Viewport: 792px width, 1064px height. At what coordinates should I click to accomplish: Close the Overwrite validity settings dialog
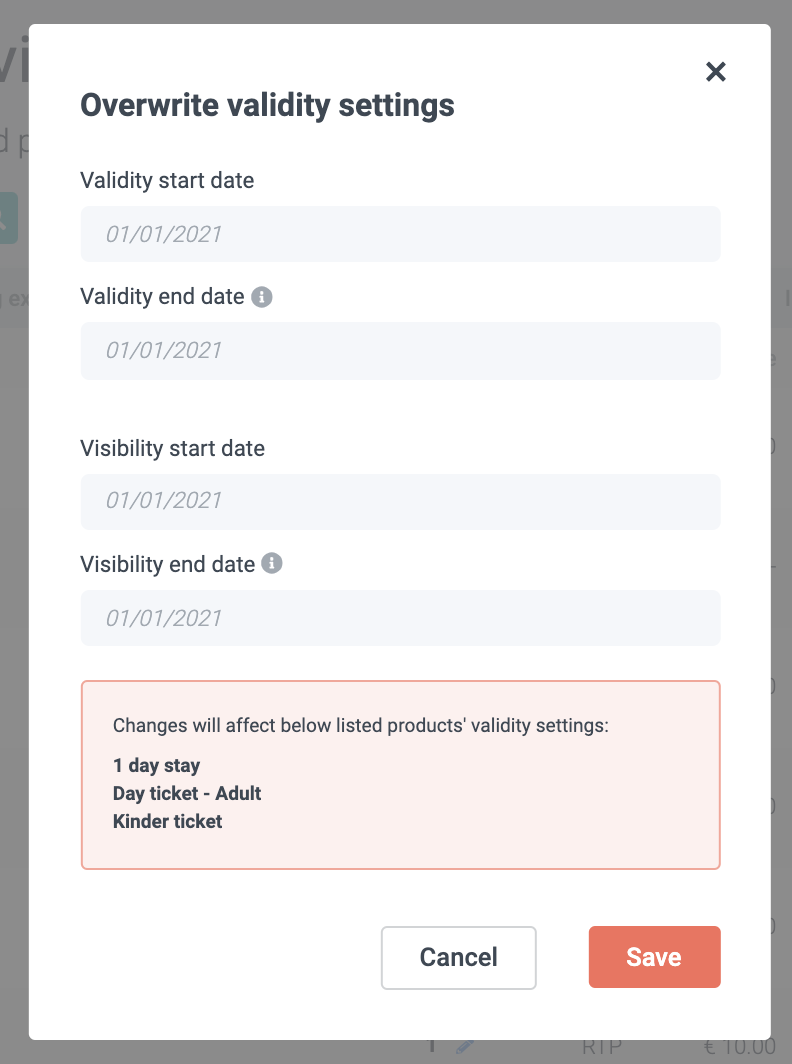pyautogui.click(x=715, y=72)
